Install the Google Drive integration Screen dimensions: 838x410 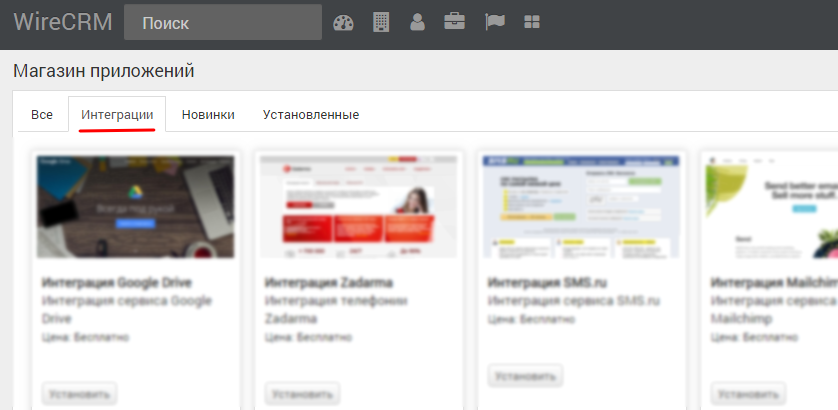(x=80, y=394)
